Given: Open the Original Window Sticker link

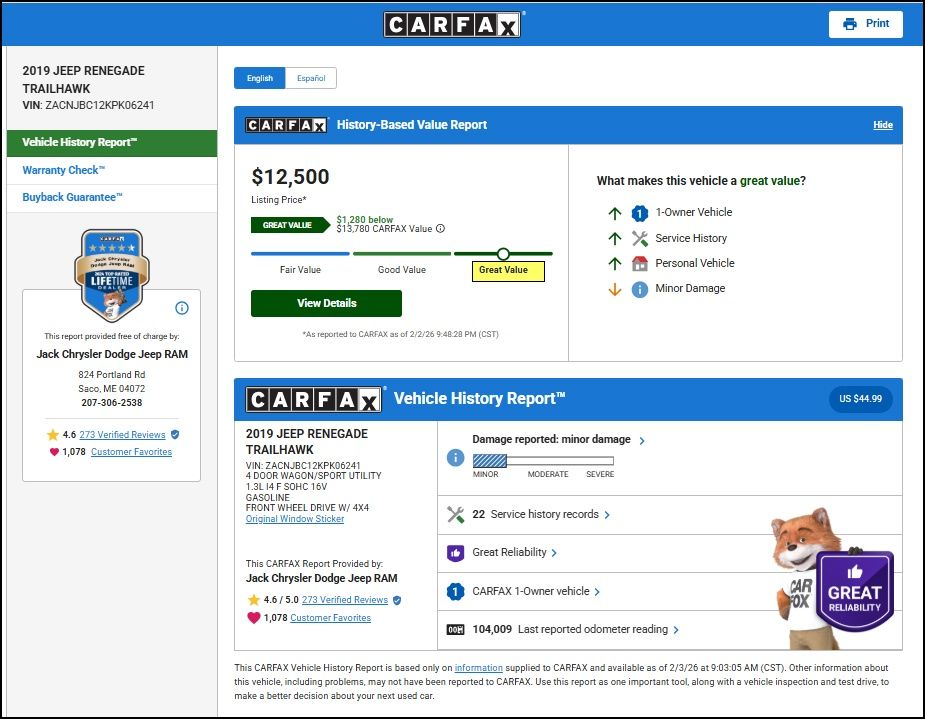Looking at the screenshot, I should tap(295, 519).
